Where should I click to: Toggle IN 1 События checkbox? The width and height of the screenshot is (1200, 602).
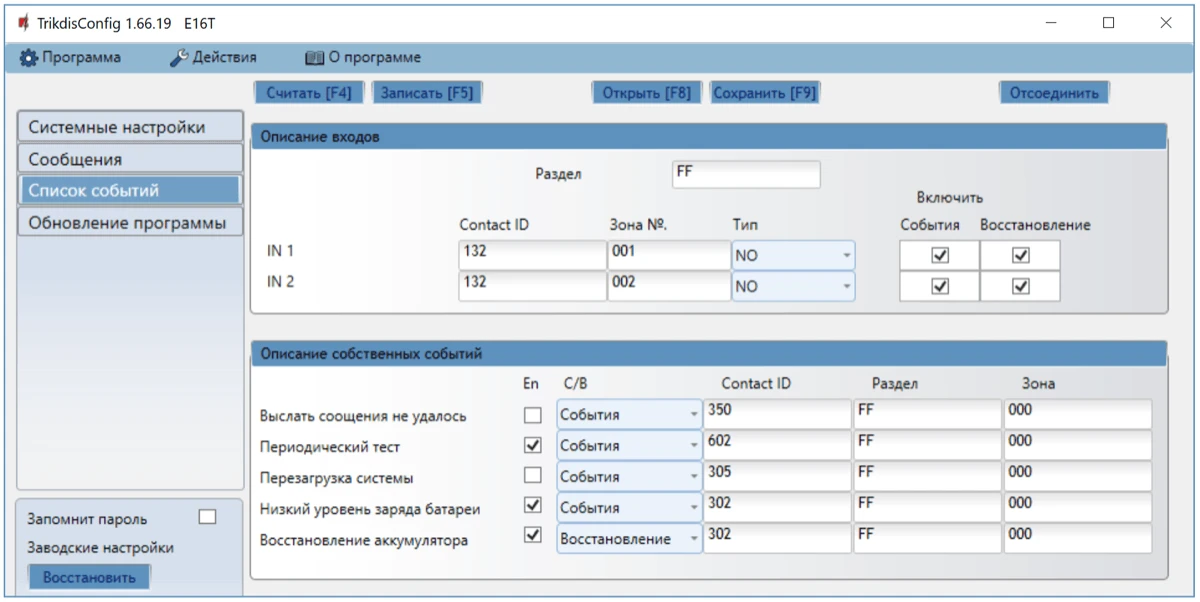click(939, 255)
